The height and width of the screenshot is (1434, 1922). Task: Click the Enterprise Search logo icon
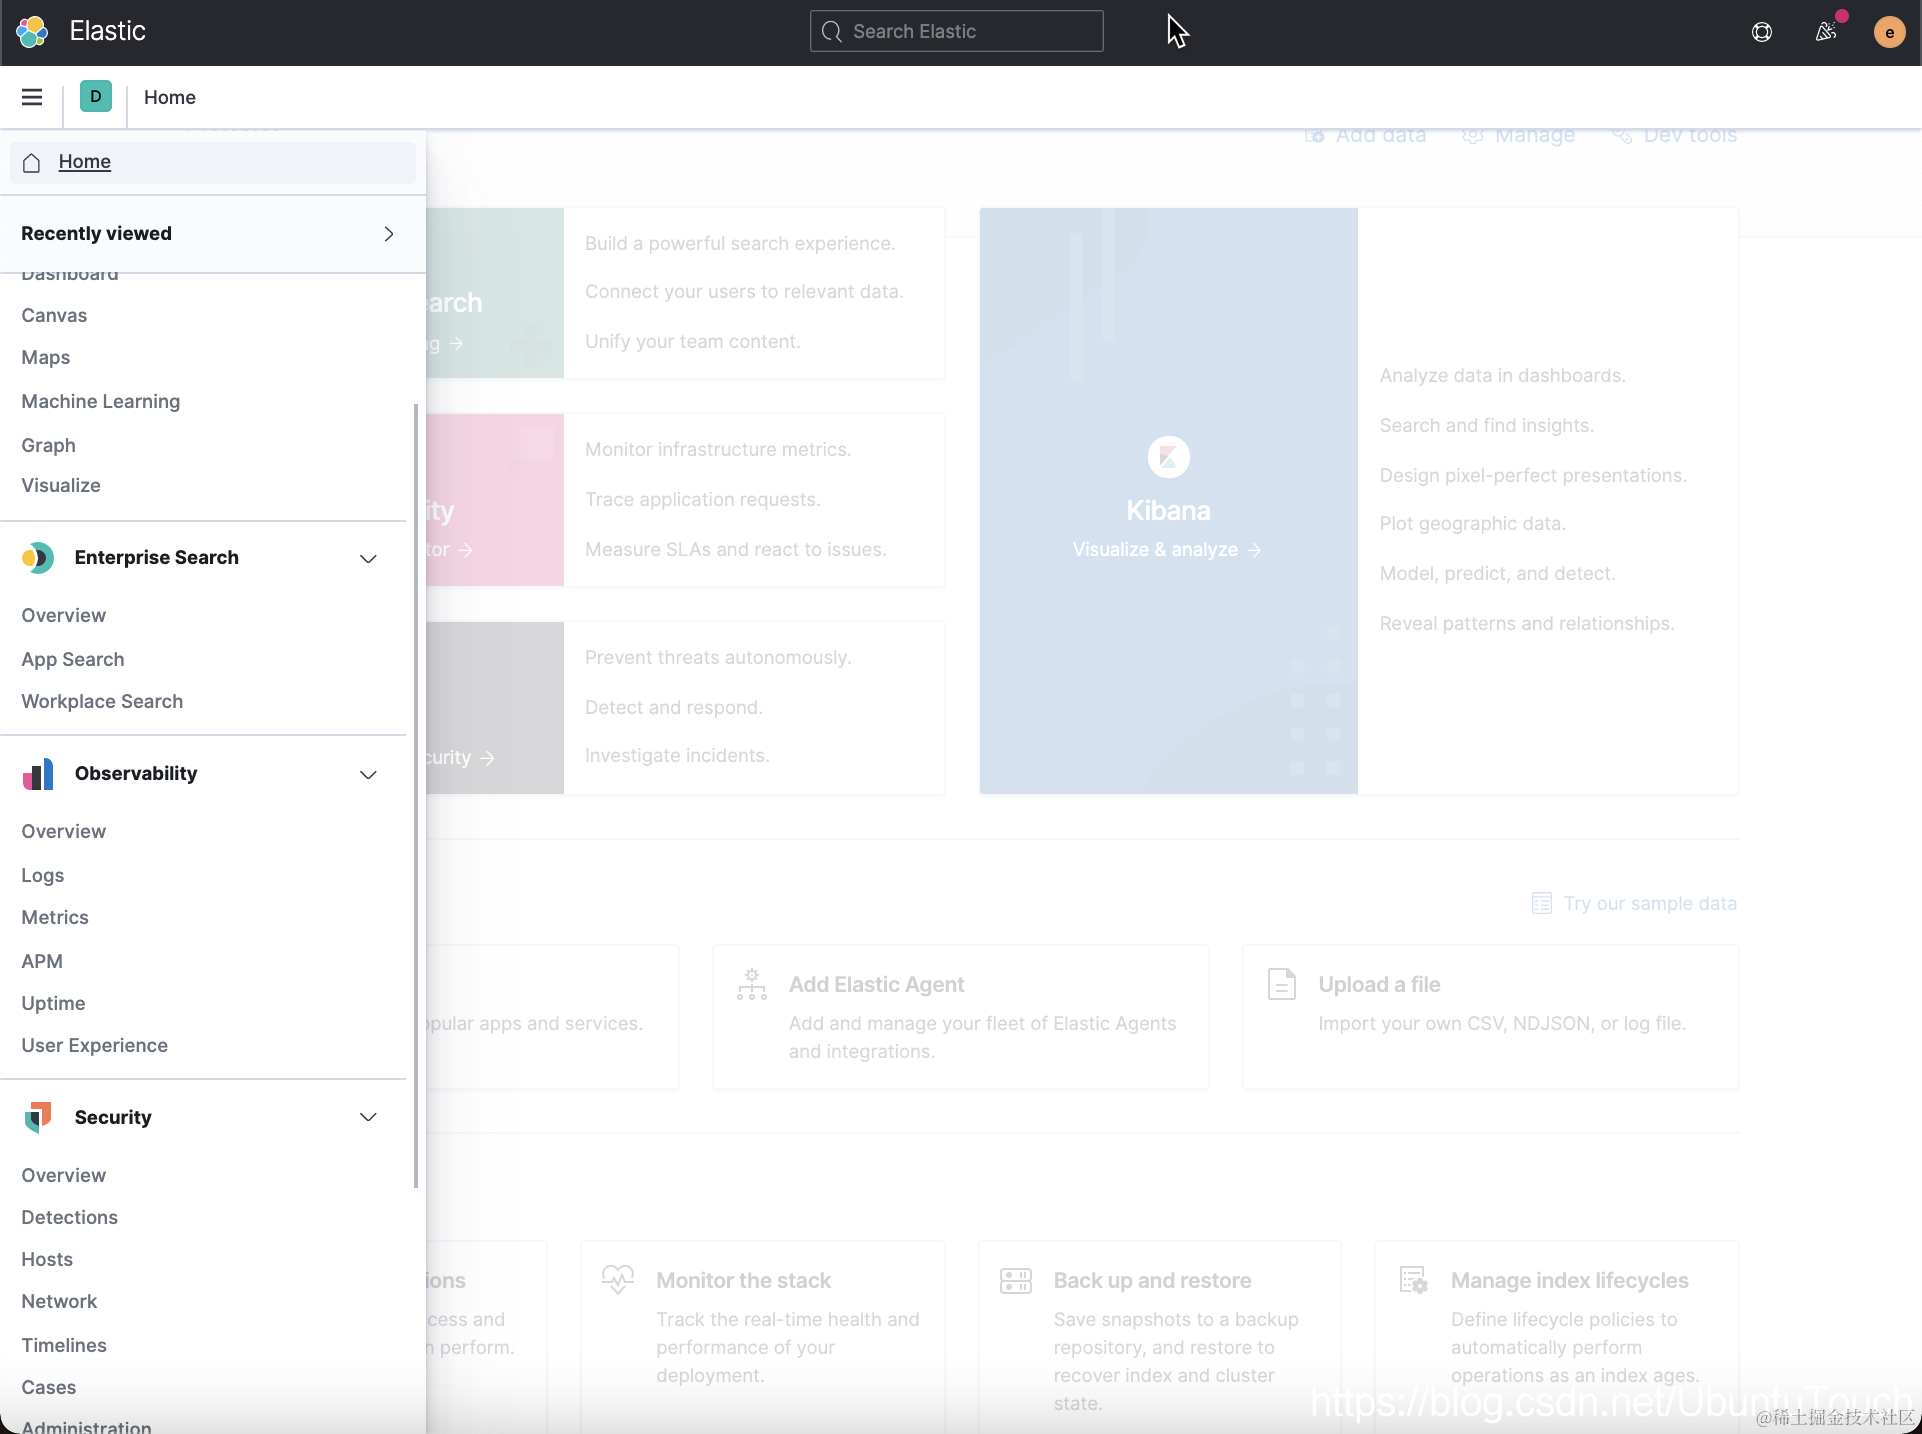pyautogui.click(x=38, y=558)
